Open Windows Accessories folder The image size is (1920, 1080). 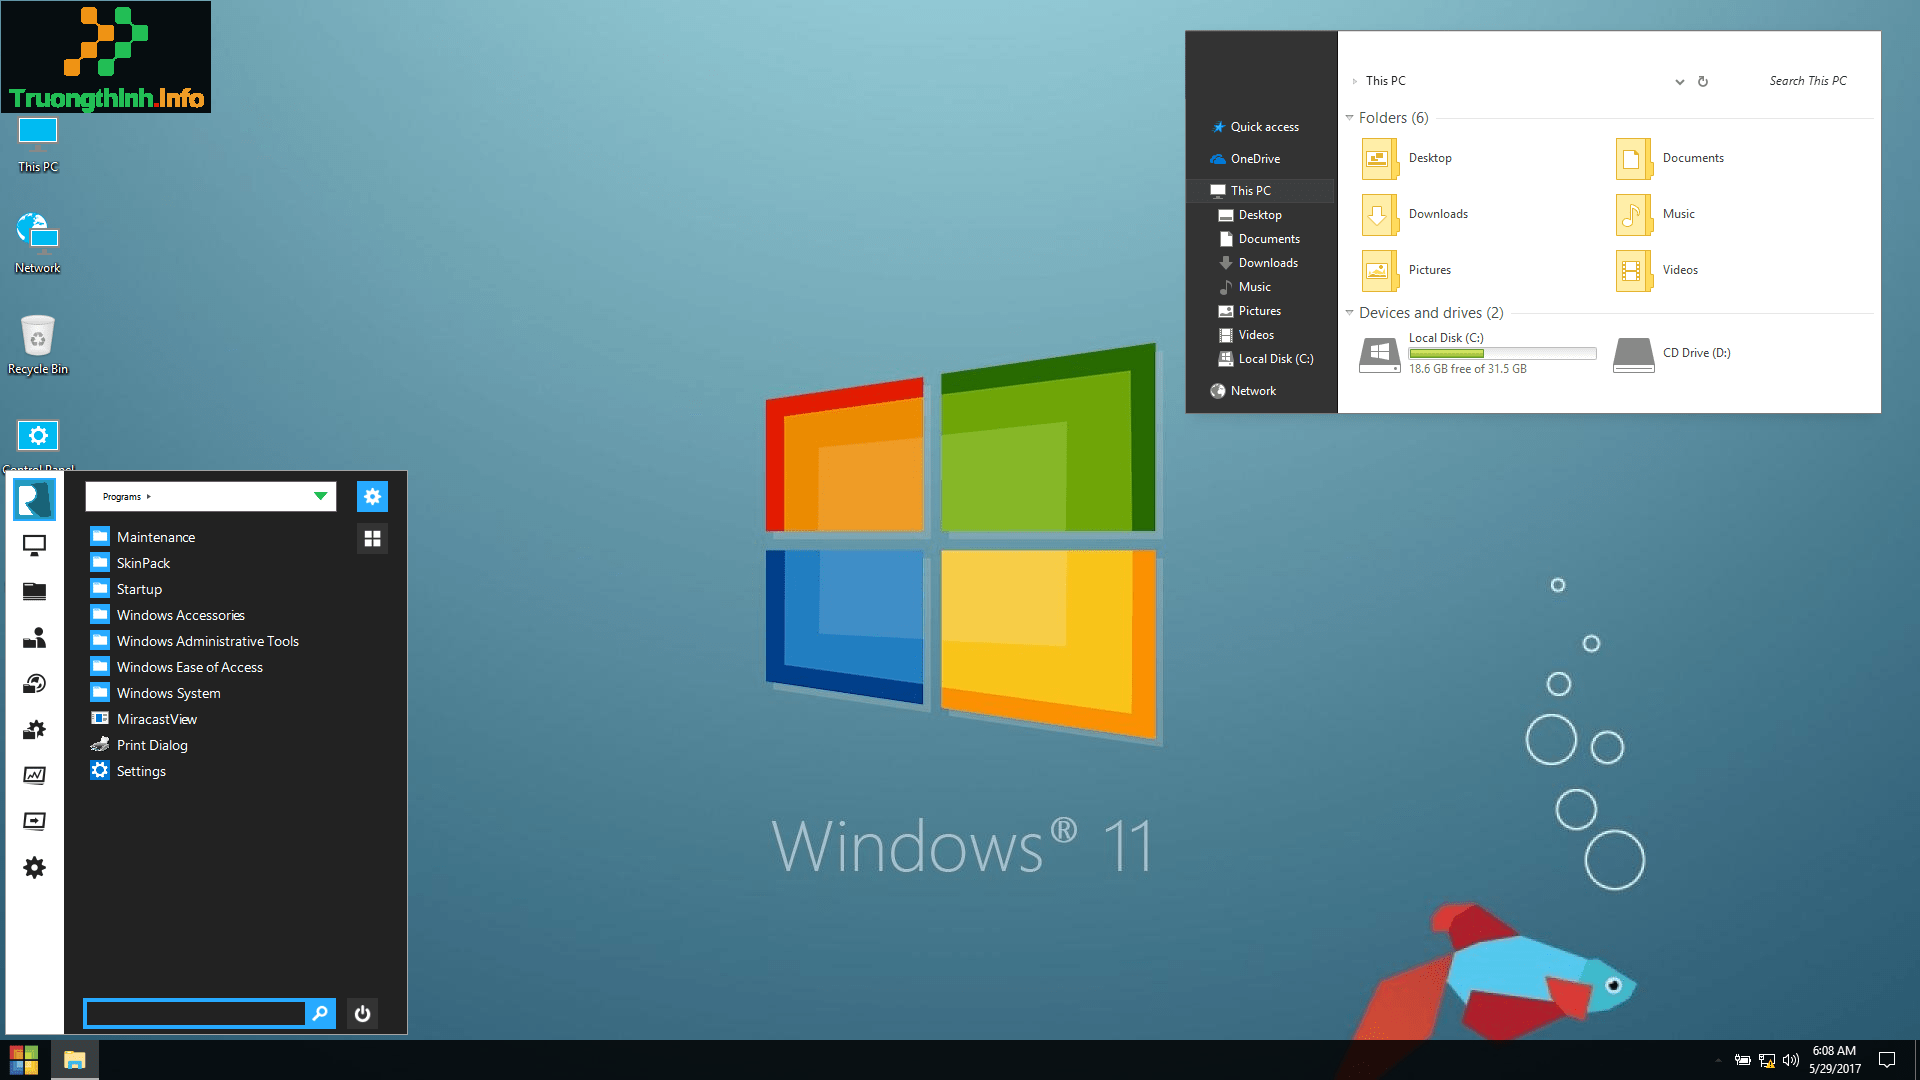click(x=167, y=615)
